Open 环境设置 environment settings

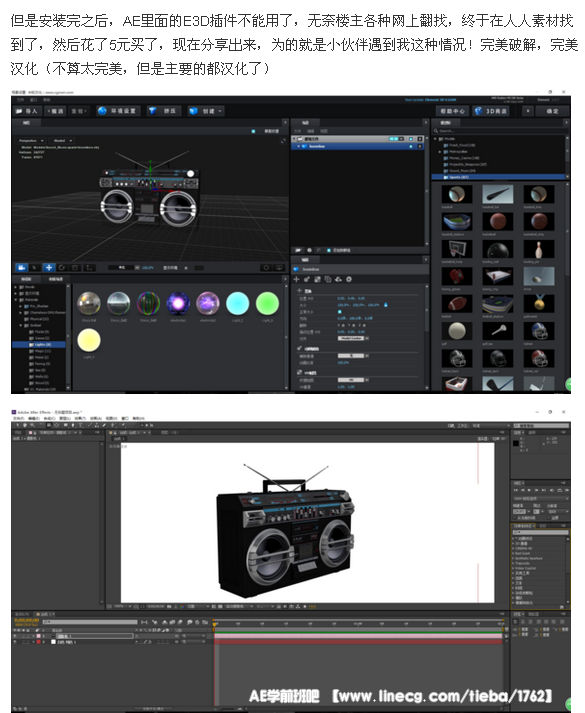[x=118, y=111]
